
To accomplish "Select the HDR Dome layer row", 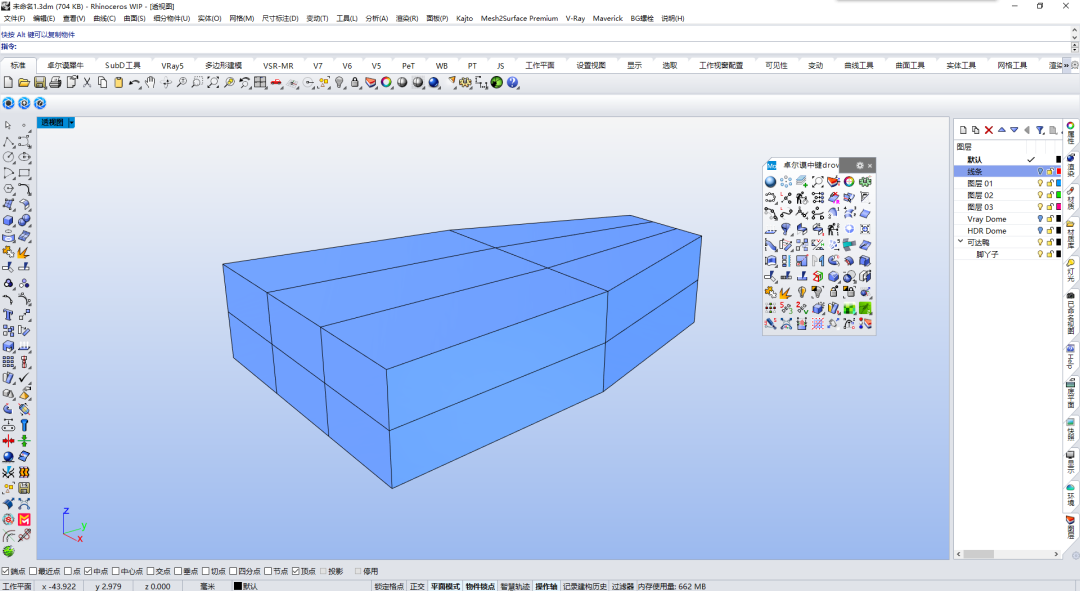I will [x=1008, y=231].
